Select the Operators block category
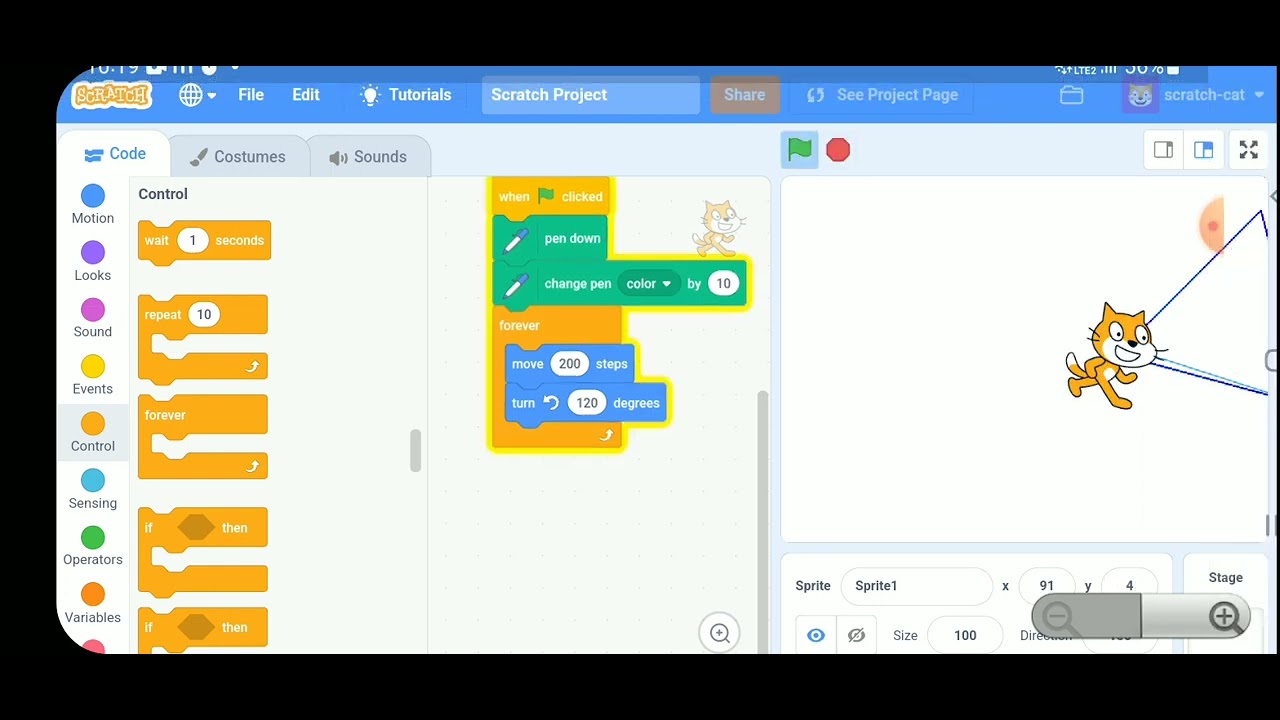Screen dimensions: 1280x720 coord(93,547)
